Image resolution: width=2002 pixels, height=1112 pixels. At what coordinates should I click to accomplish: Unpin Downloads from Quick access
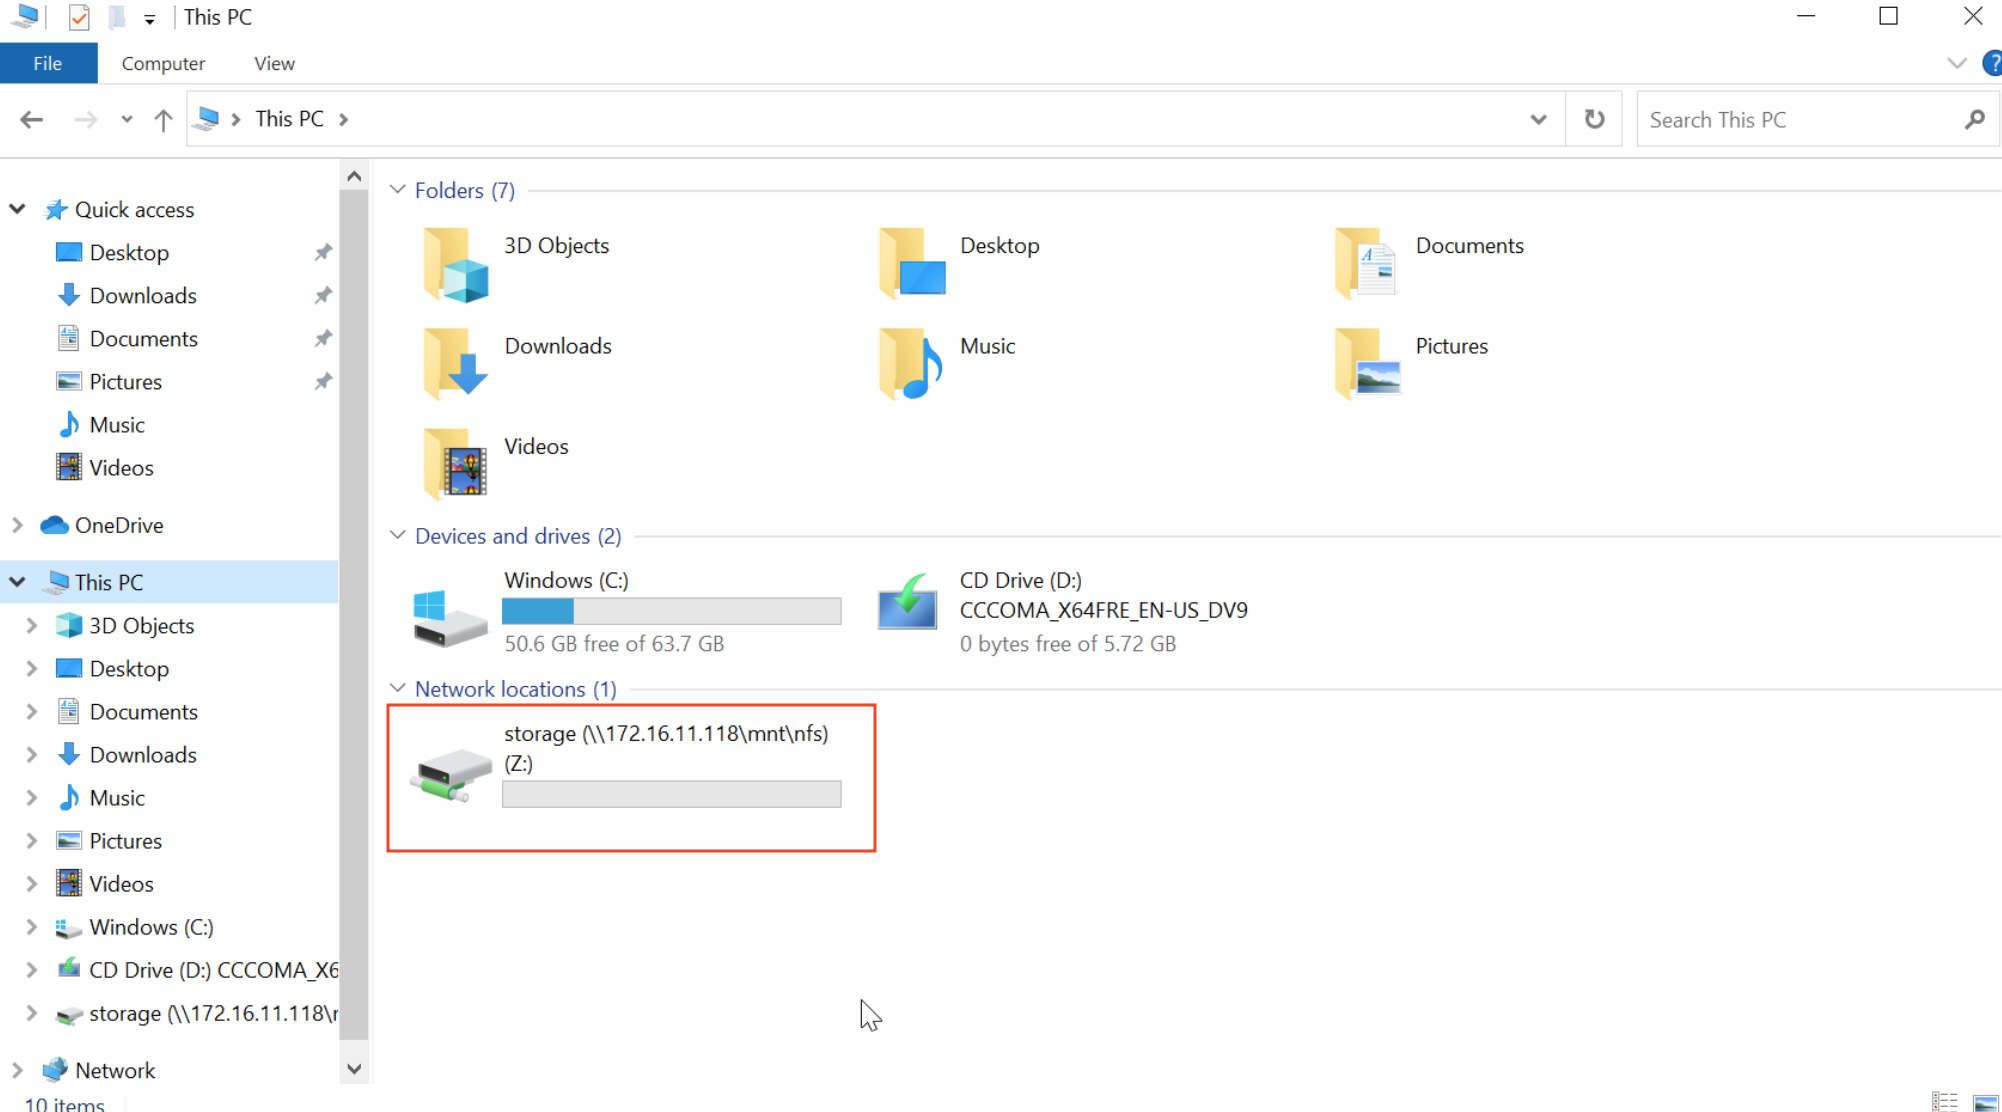pos(322,296)
